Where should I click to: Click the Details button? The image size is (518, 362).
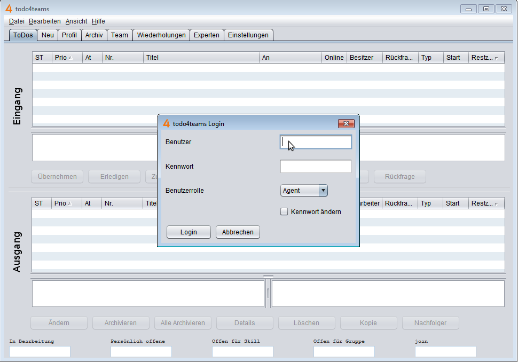coord(245,323)
